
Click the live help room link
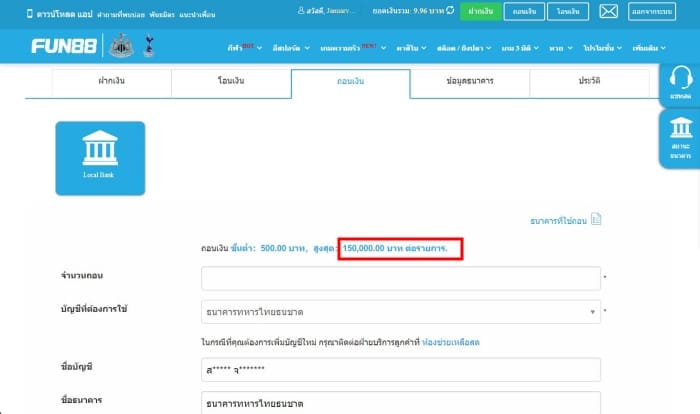[450, 343]
